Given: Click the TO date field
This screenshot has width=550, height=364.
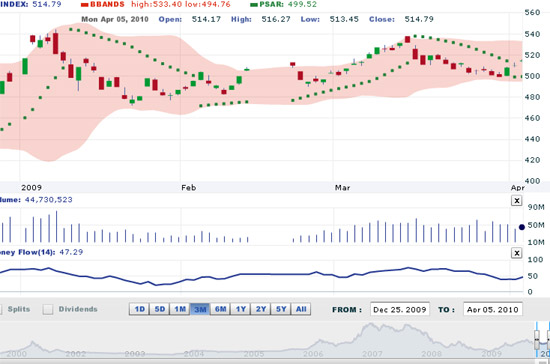Looking at the screenshot, I should 493,309.
